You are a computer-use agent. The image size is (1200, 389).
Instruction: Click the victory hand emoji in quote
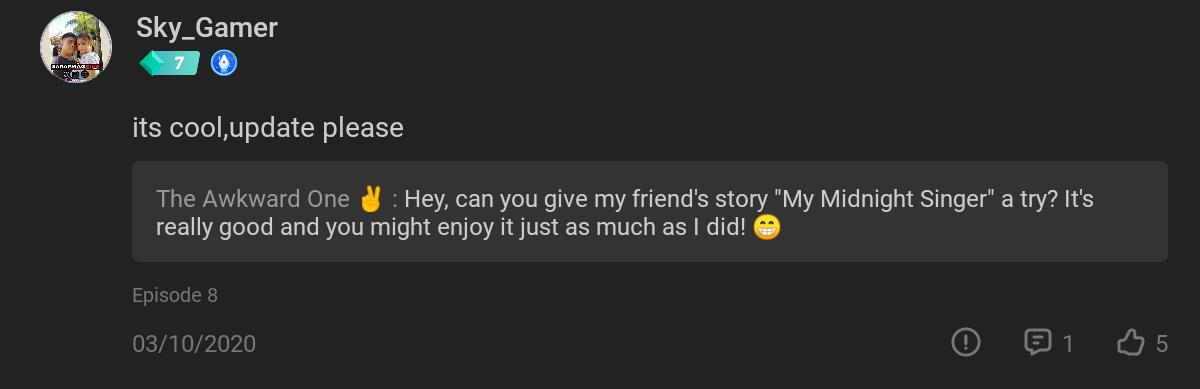370,199
